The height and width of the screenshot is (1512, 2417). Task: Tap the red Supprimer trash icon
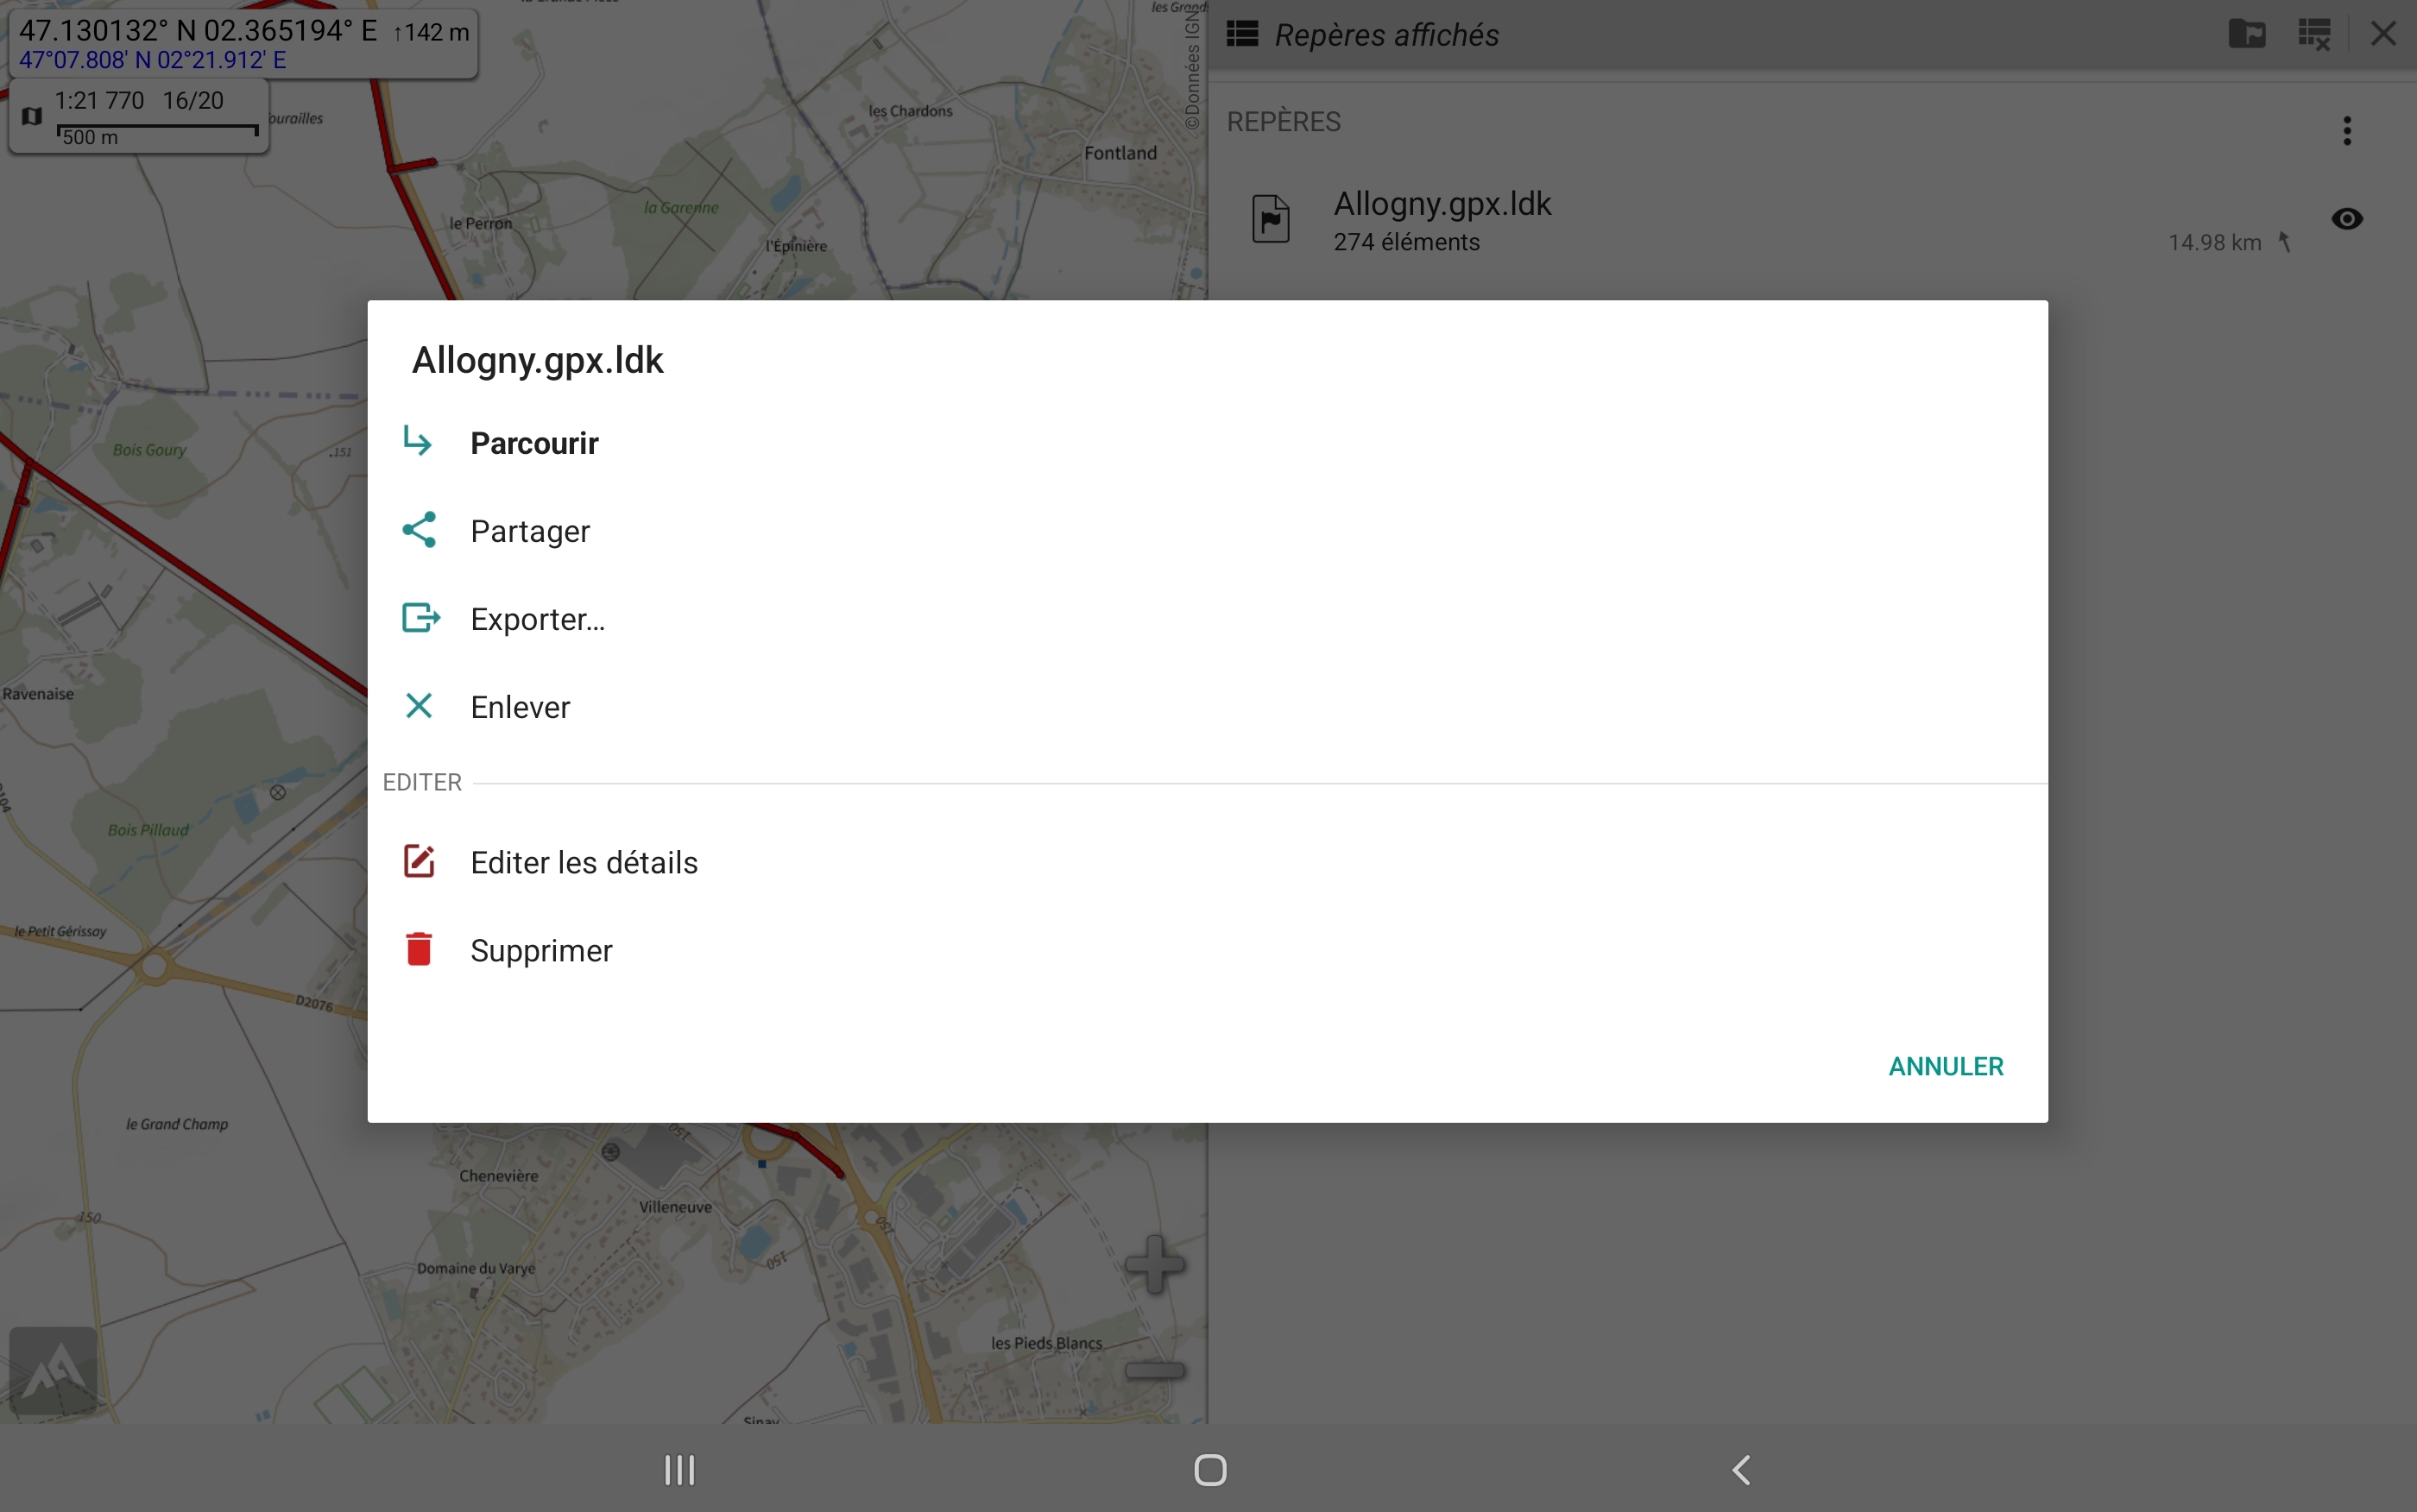tap(419, 949)
